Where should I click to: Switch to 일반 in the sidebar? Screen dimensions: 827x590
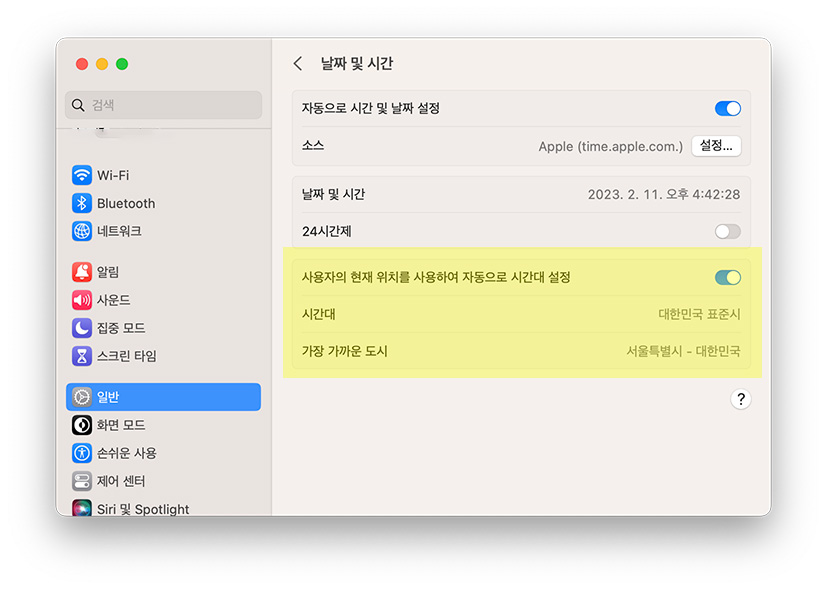110,396
